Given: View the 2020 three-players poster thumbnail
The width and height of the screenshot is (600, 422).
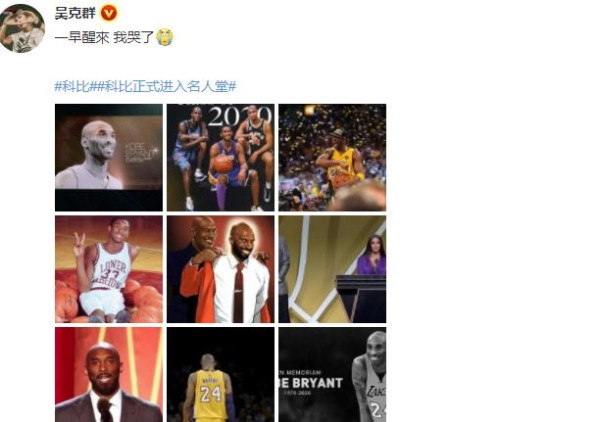Looking at the screenshot, I should coord(220,158).
